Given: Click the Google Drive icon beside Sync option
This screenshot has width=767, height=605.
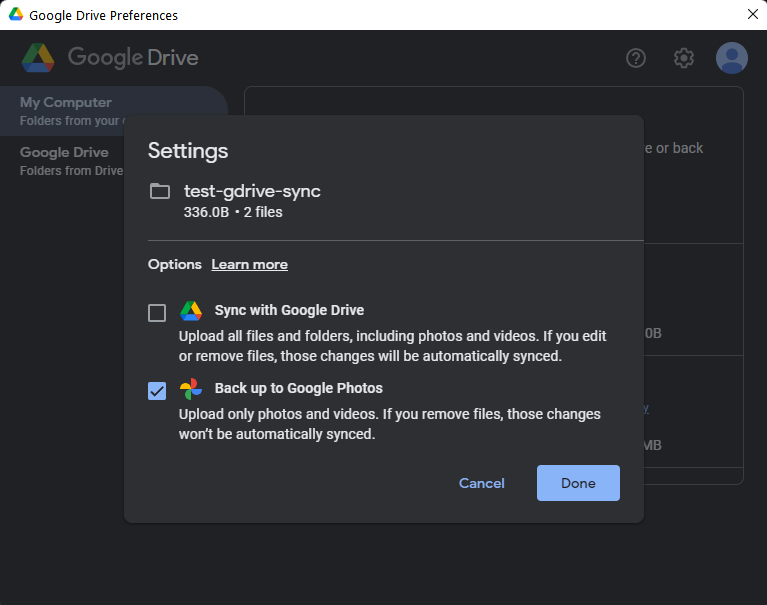Looking at the screenshot, I should (x=191, y=311).
